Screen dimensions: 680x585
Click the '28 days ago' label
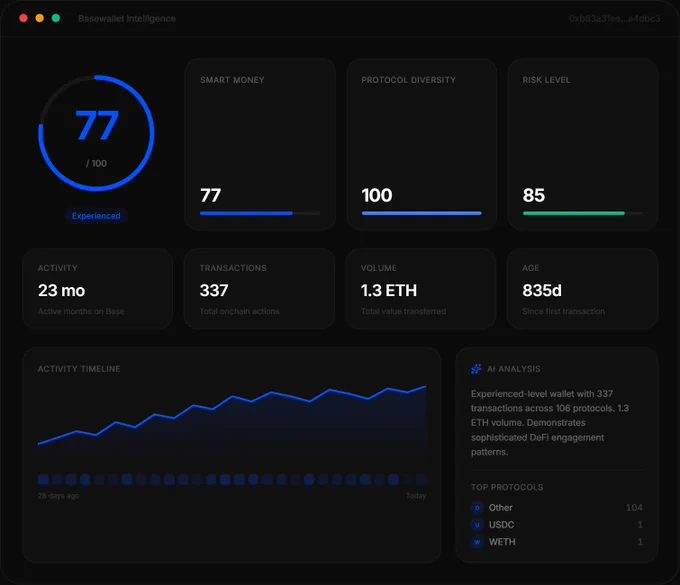click(58, 496)
